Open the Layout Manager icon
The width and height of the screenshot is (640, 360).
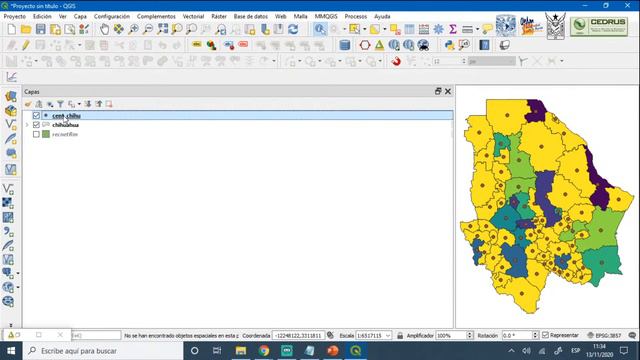(70, 29)
